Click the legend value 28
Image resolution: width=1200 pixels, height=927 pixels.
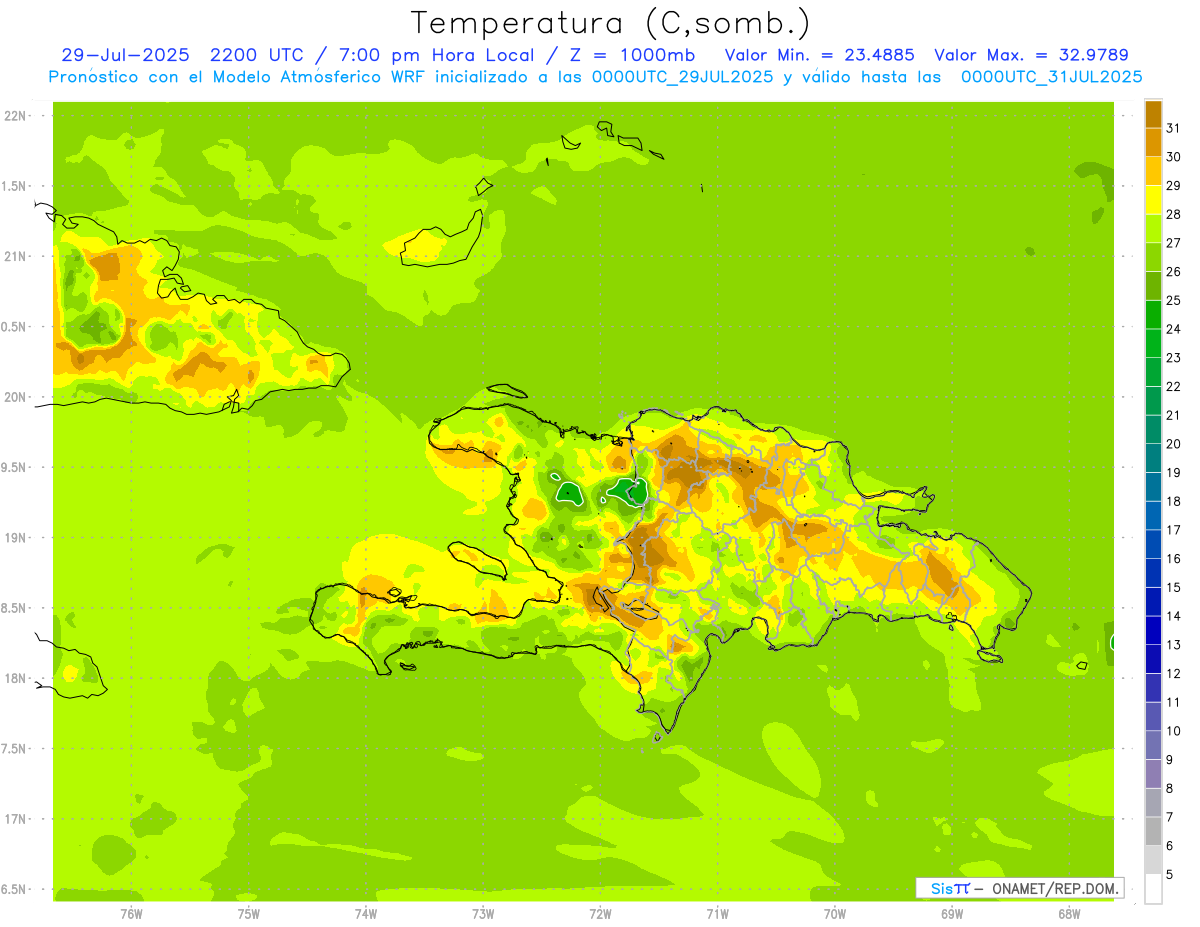point(1173,214)
